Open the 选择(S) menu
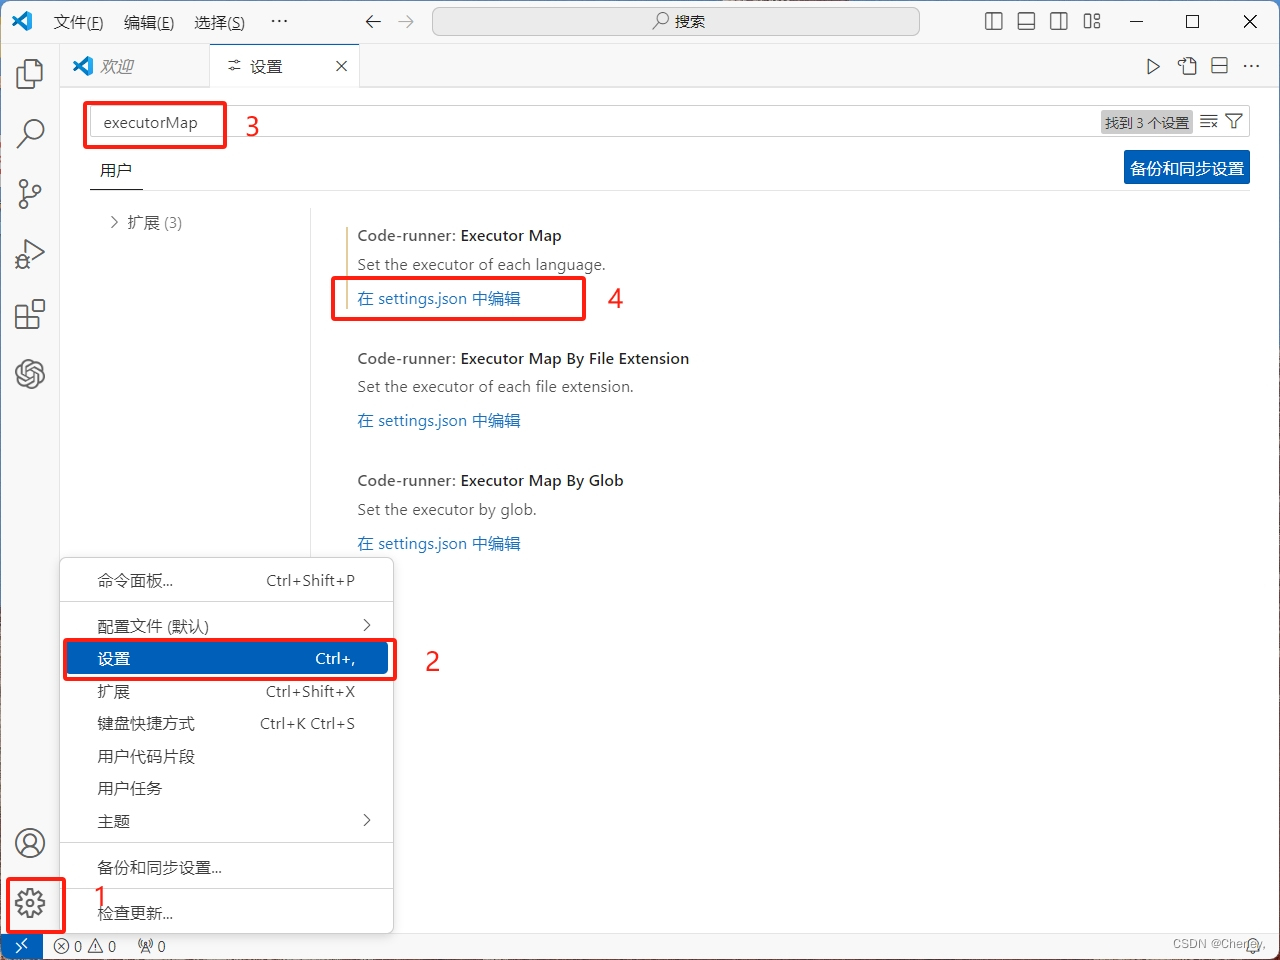 219,22
